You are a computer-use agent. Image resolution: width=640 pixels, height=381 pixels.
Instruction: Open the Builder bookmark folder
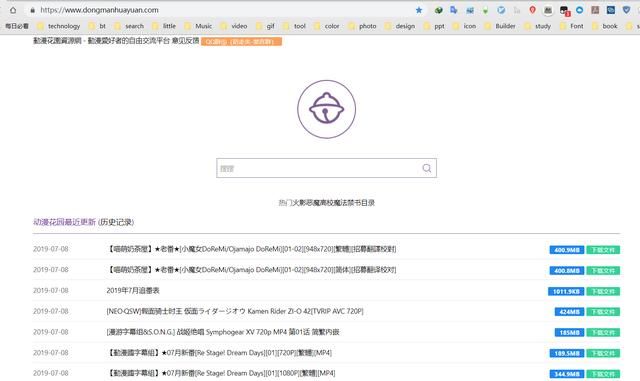pyautogui.click(x=500, y=26)
